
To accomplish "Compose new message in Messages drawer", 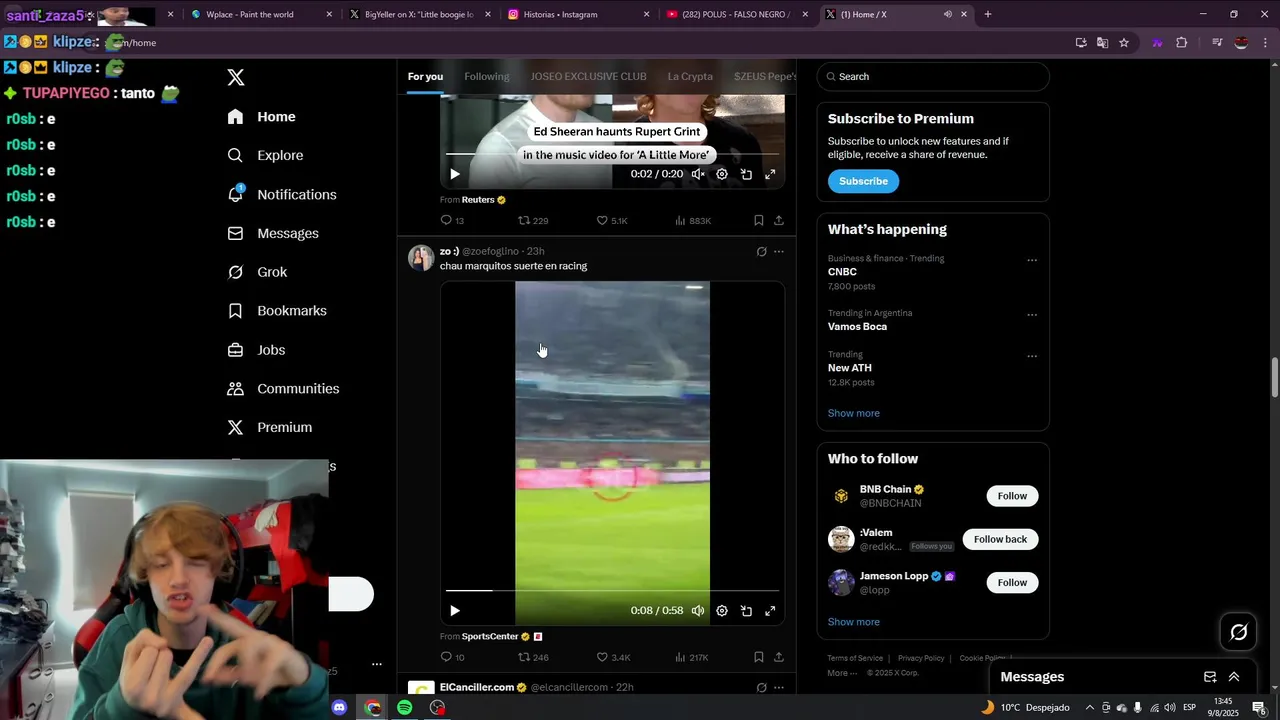I will [1210, 677].
